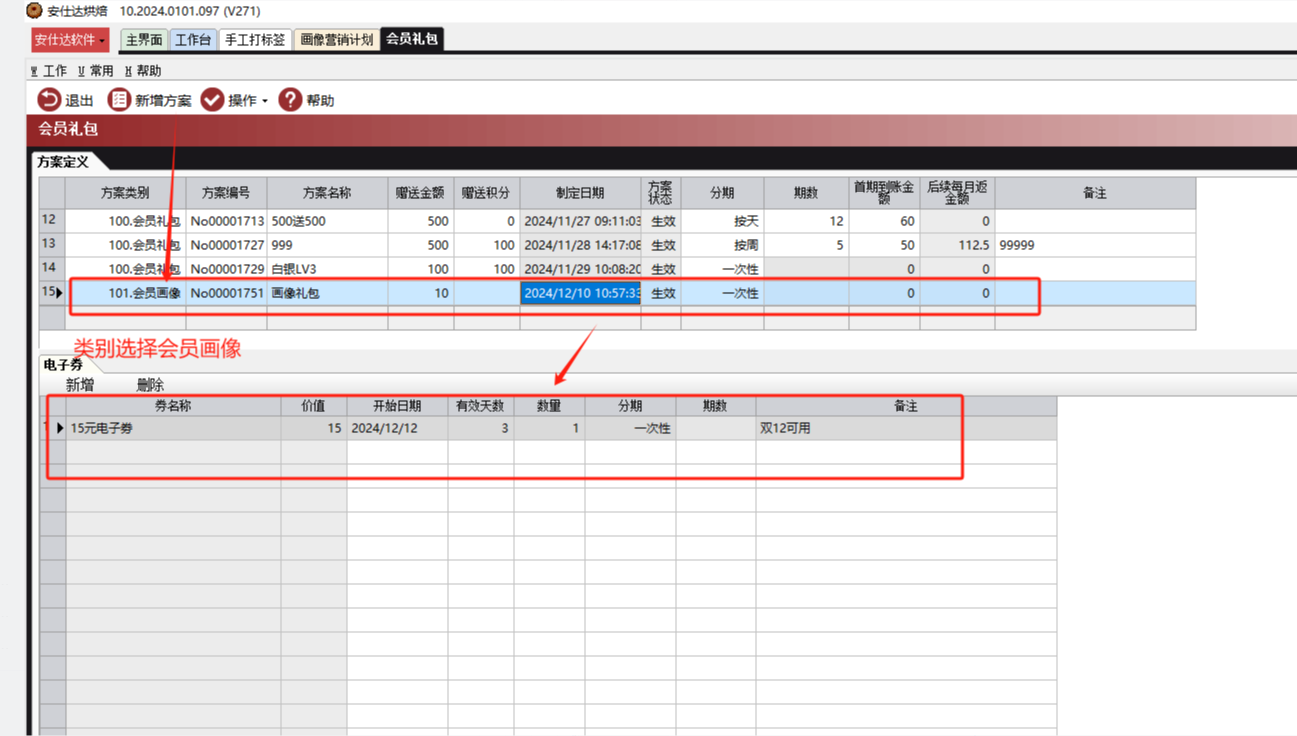Click the 有效天数 column header

point(480,406)
